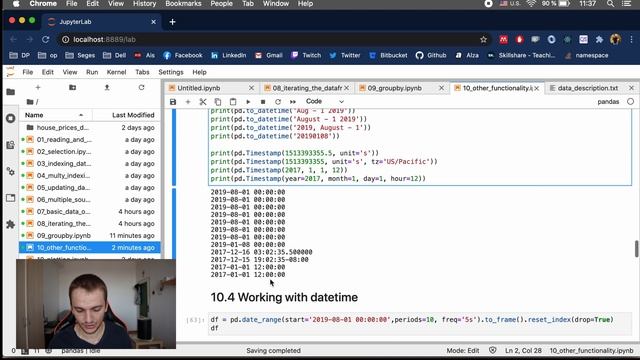Open Running Terminals and Kernels sidebar icon

click(x=11, y=118)
